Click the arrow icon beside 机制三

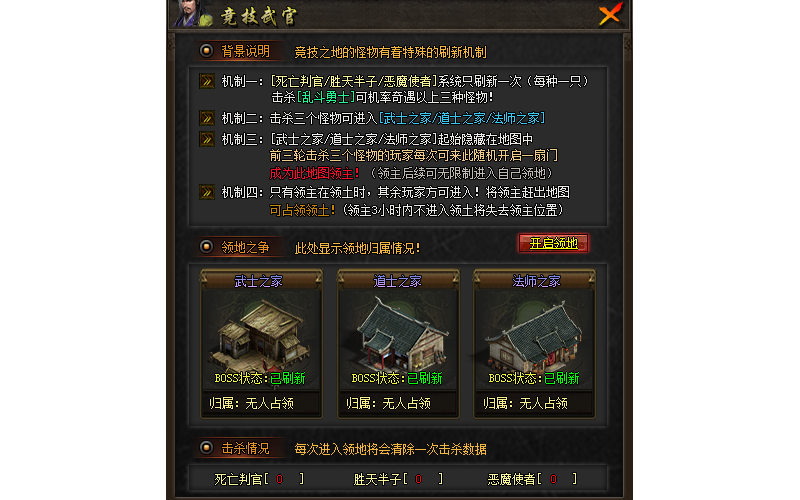tap(207, 139)
